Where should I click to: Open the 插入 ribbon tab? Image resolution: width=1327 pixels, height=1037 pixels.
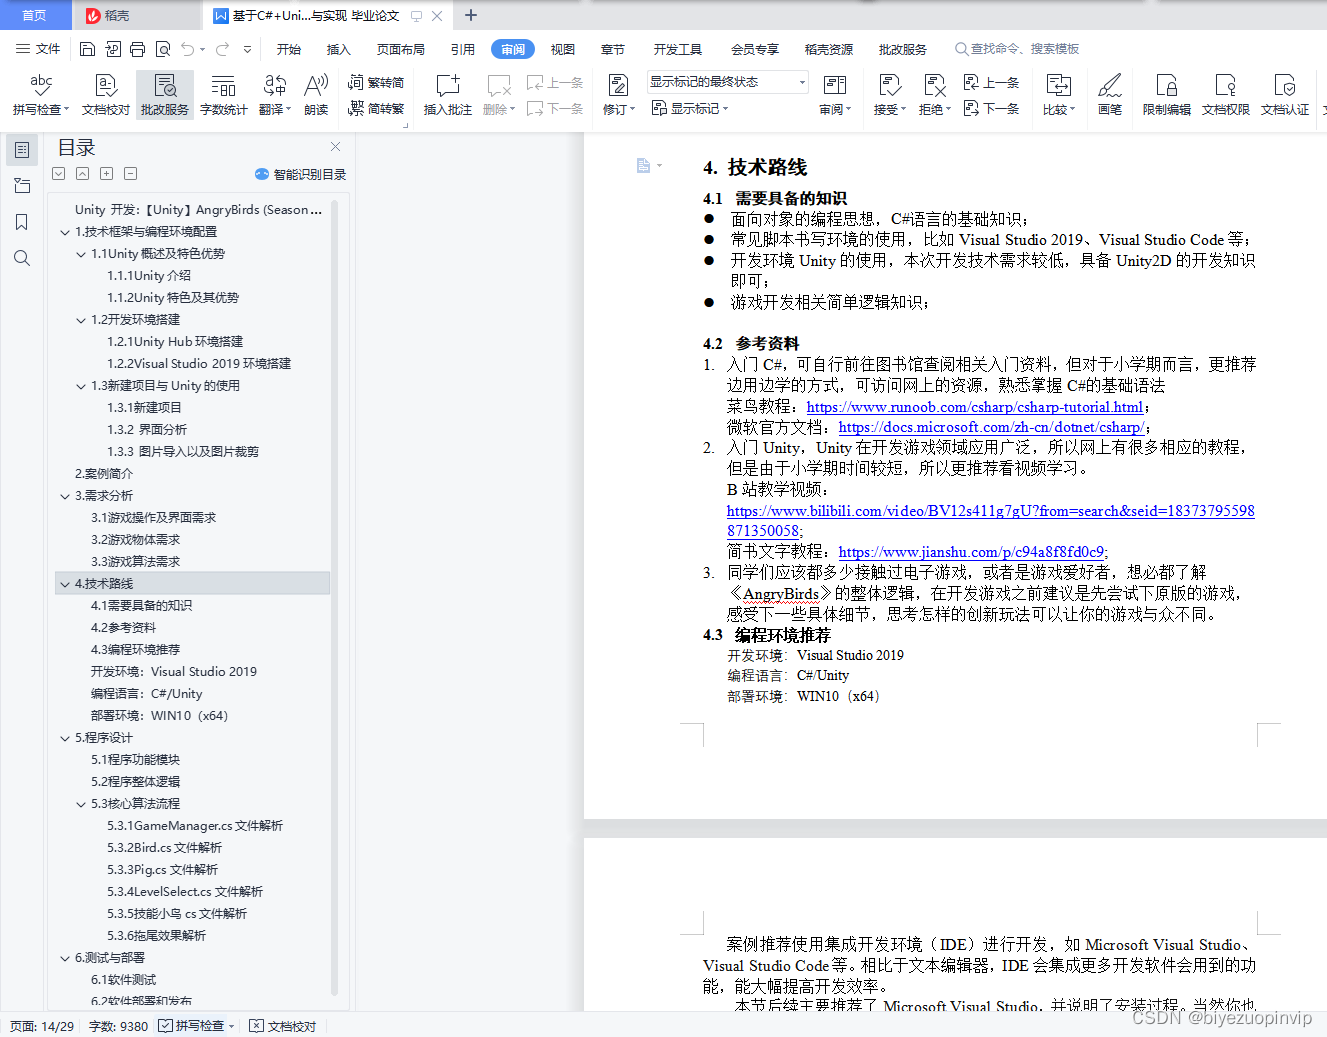coord(339,49)
